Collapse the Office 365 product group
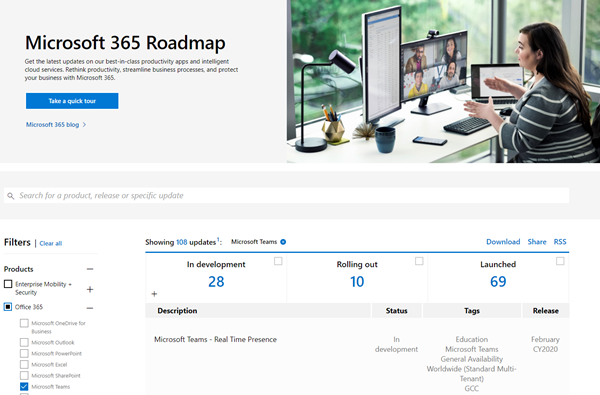 90,308
